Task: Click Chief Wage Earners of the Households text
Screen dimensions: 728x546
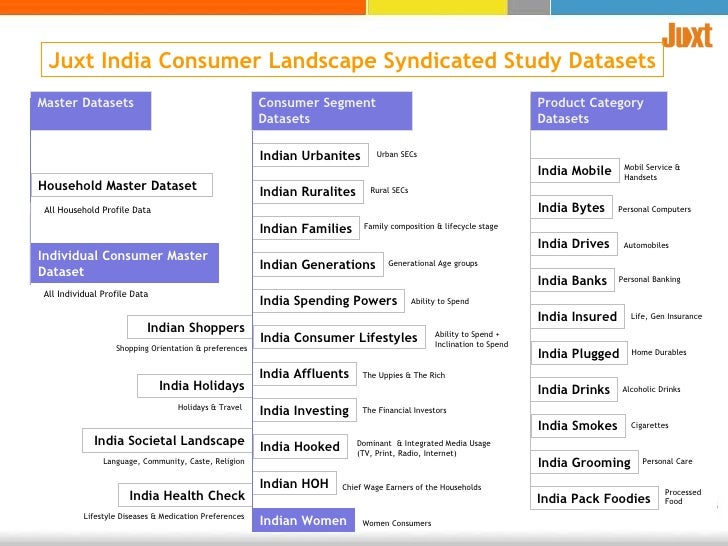Action: (x=411, y=488)
